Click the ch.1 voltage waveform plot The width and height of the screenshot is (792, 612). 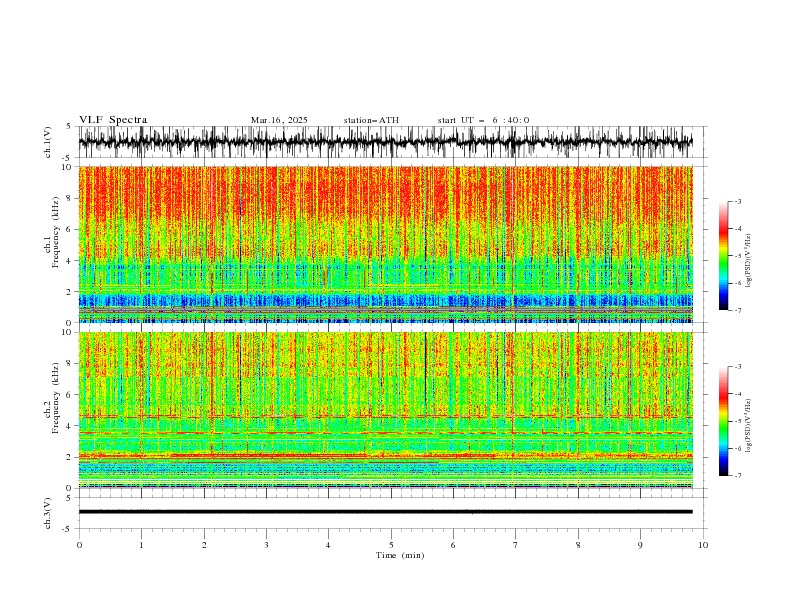point(385,142)
